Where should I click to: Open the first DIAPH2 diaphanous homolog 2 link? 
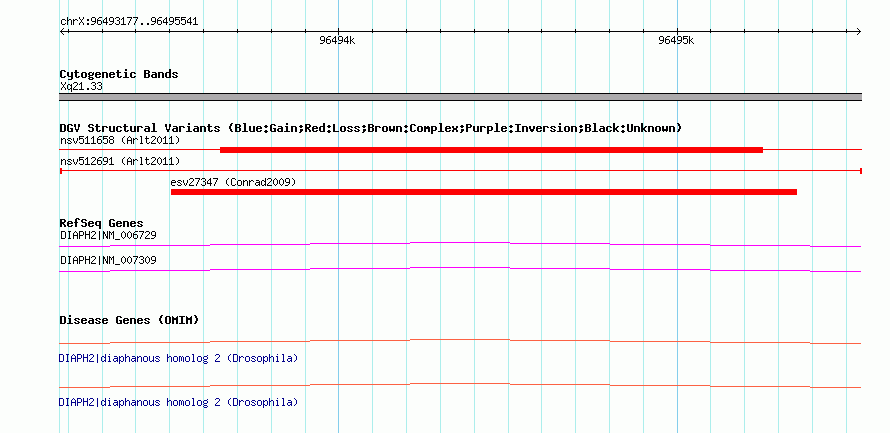(178, 359)
